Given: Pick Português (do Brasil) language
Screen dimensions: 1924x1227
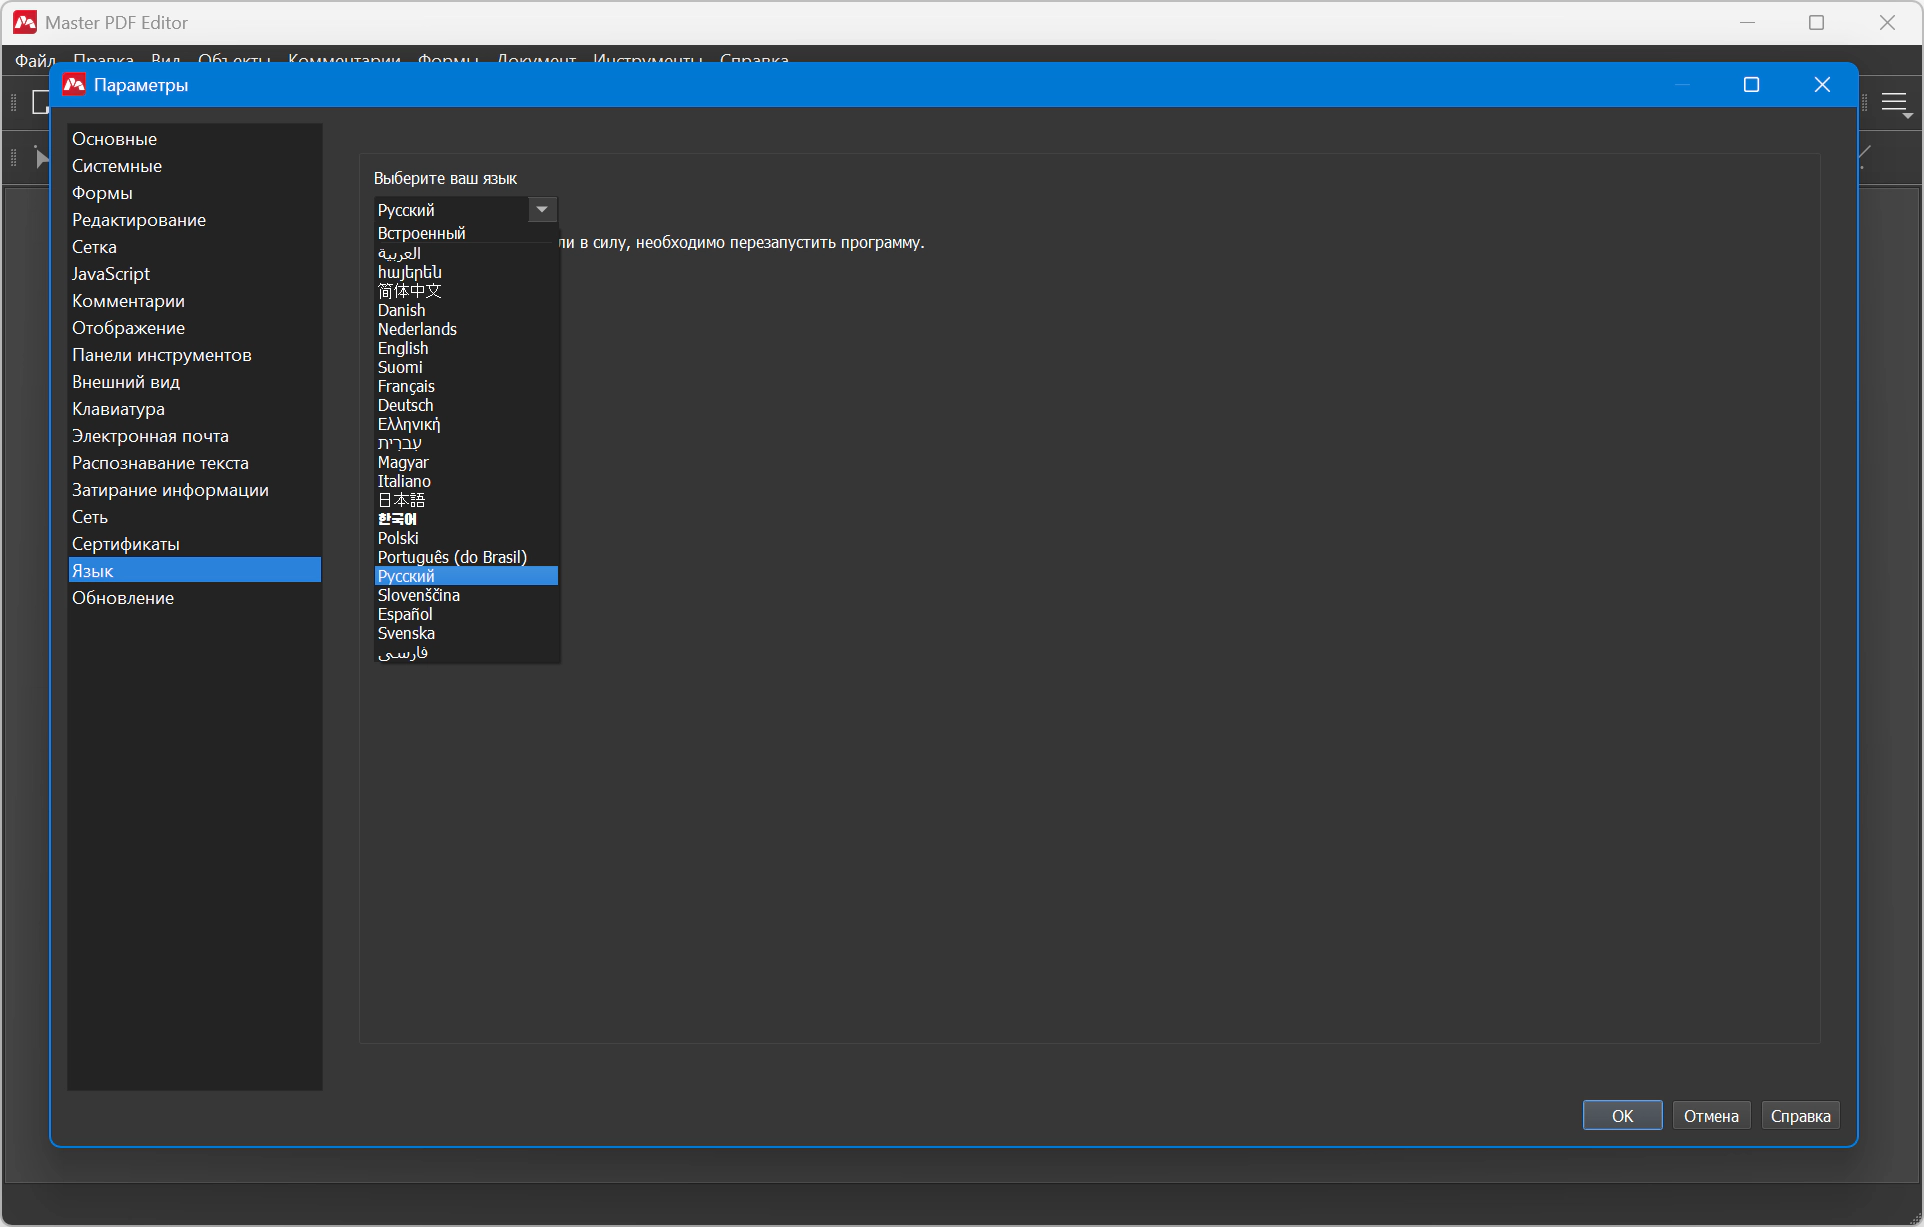Looking at the screenshot, I should [466, 557].
